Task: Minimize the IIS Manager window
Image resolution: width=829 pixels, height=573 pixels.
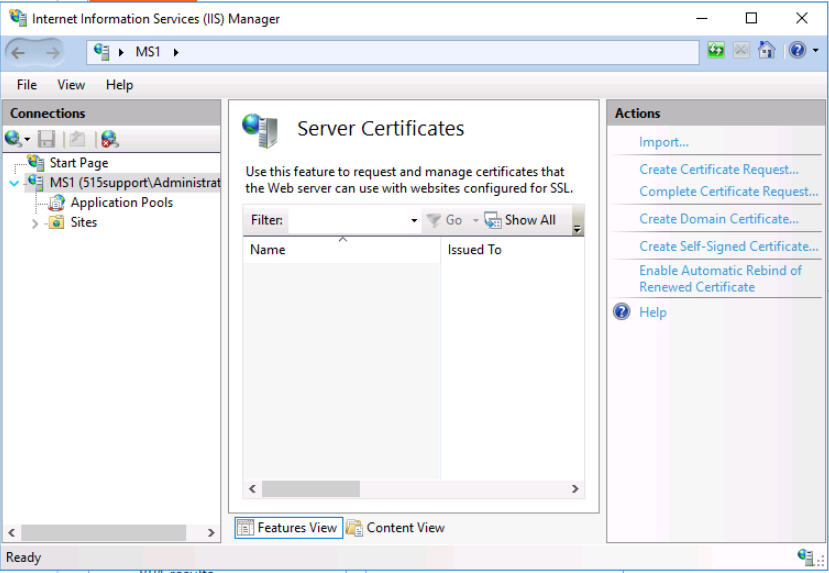Action: (x=702, y=18)
